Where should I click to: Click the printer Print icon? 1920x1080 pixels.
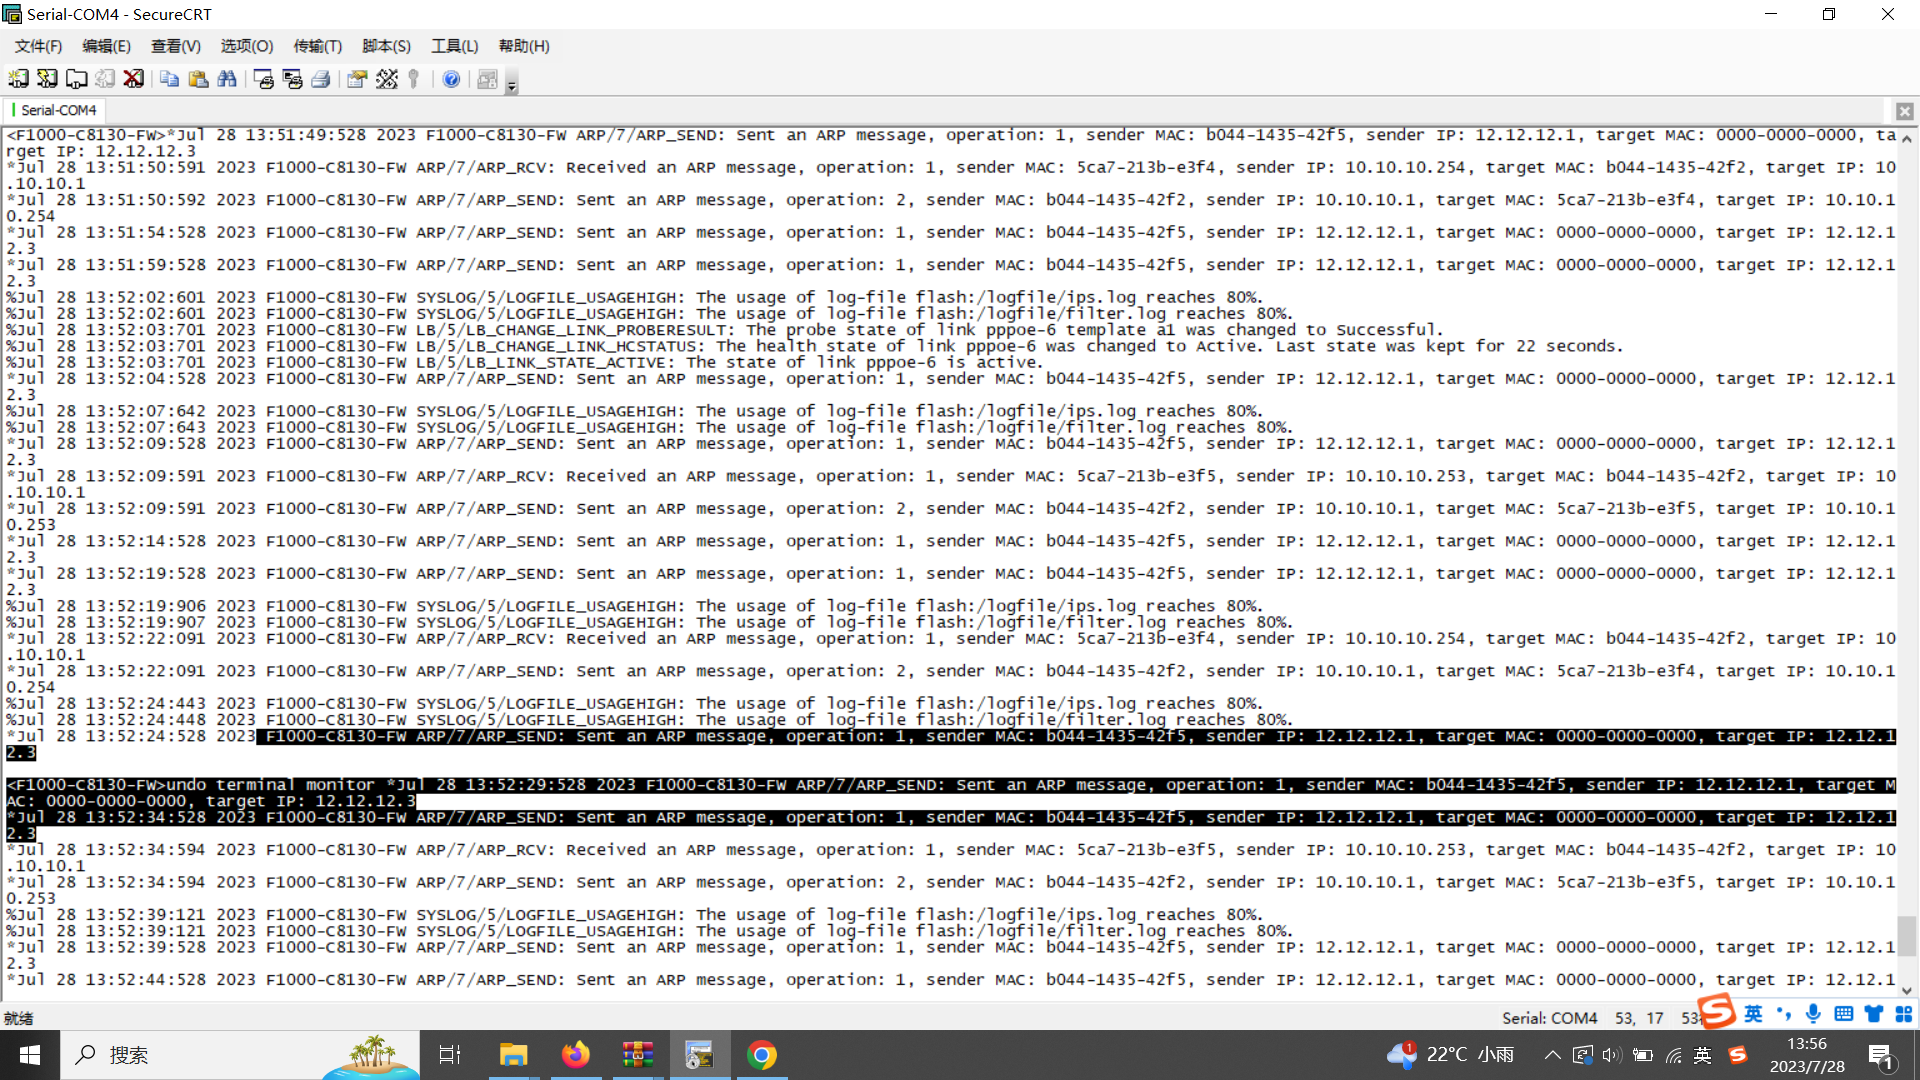point(321,79)
